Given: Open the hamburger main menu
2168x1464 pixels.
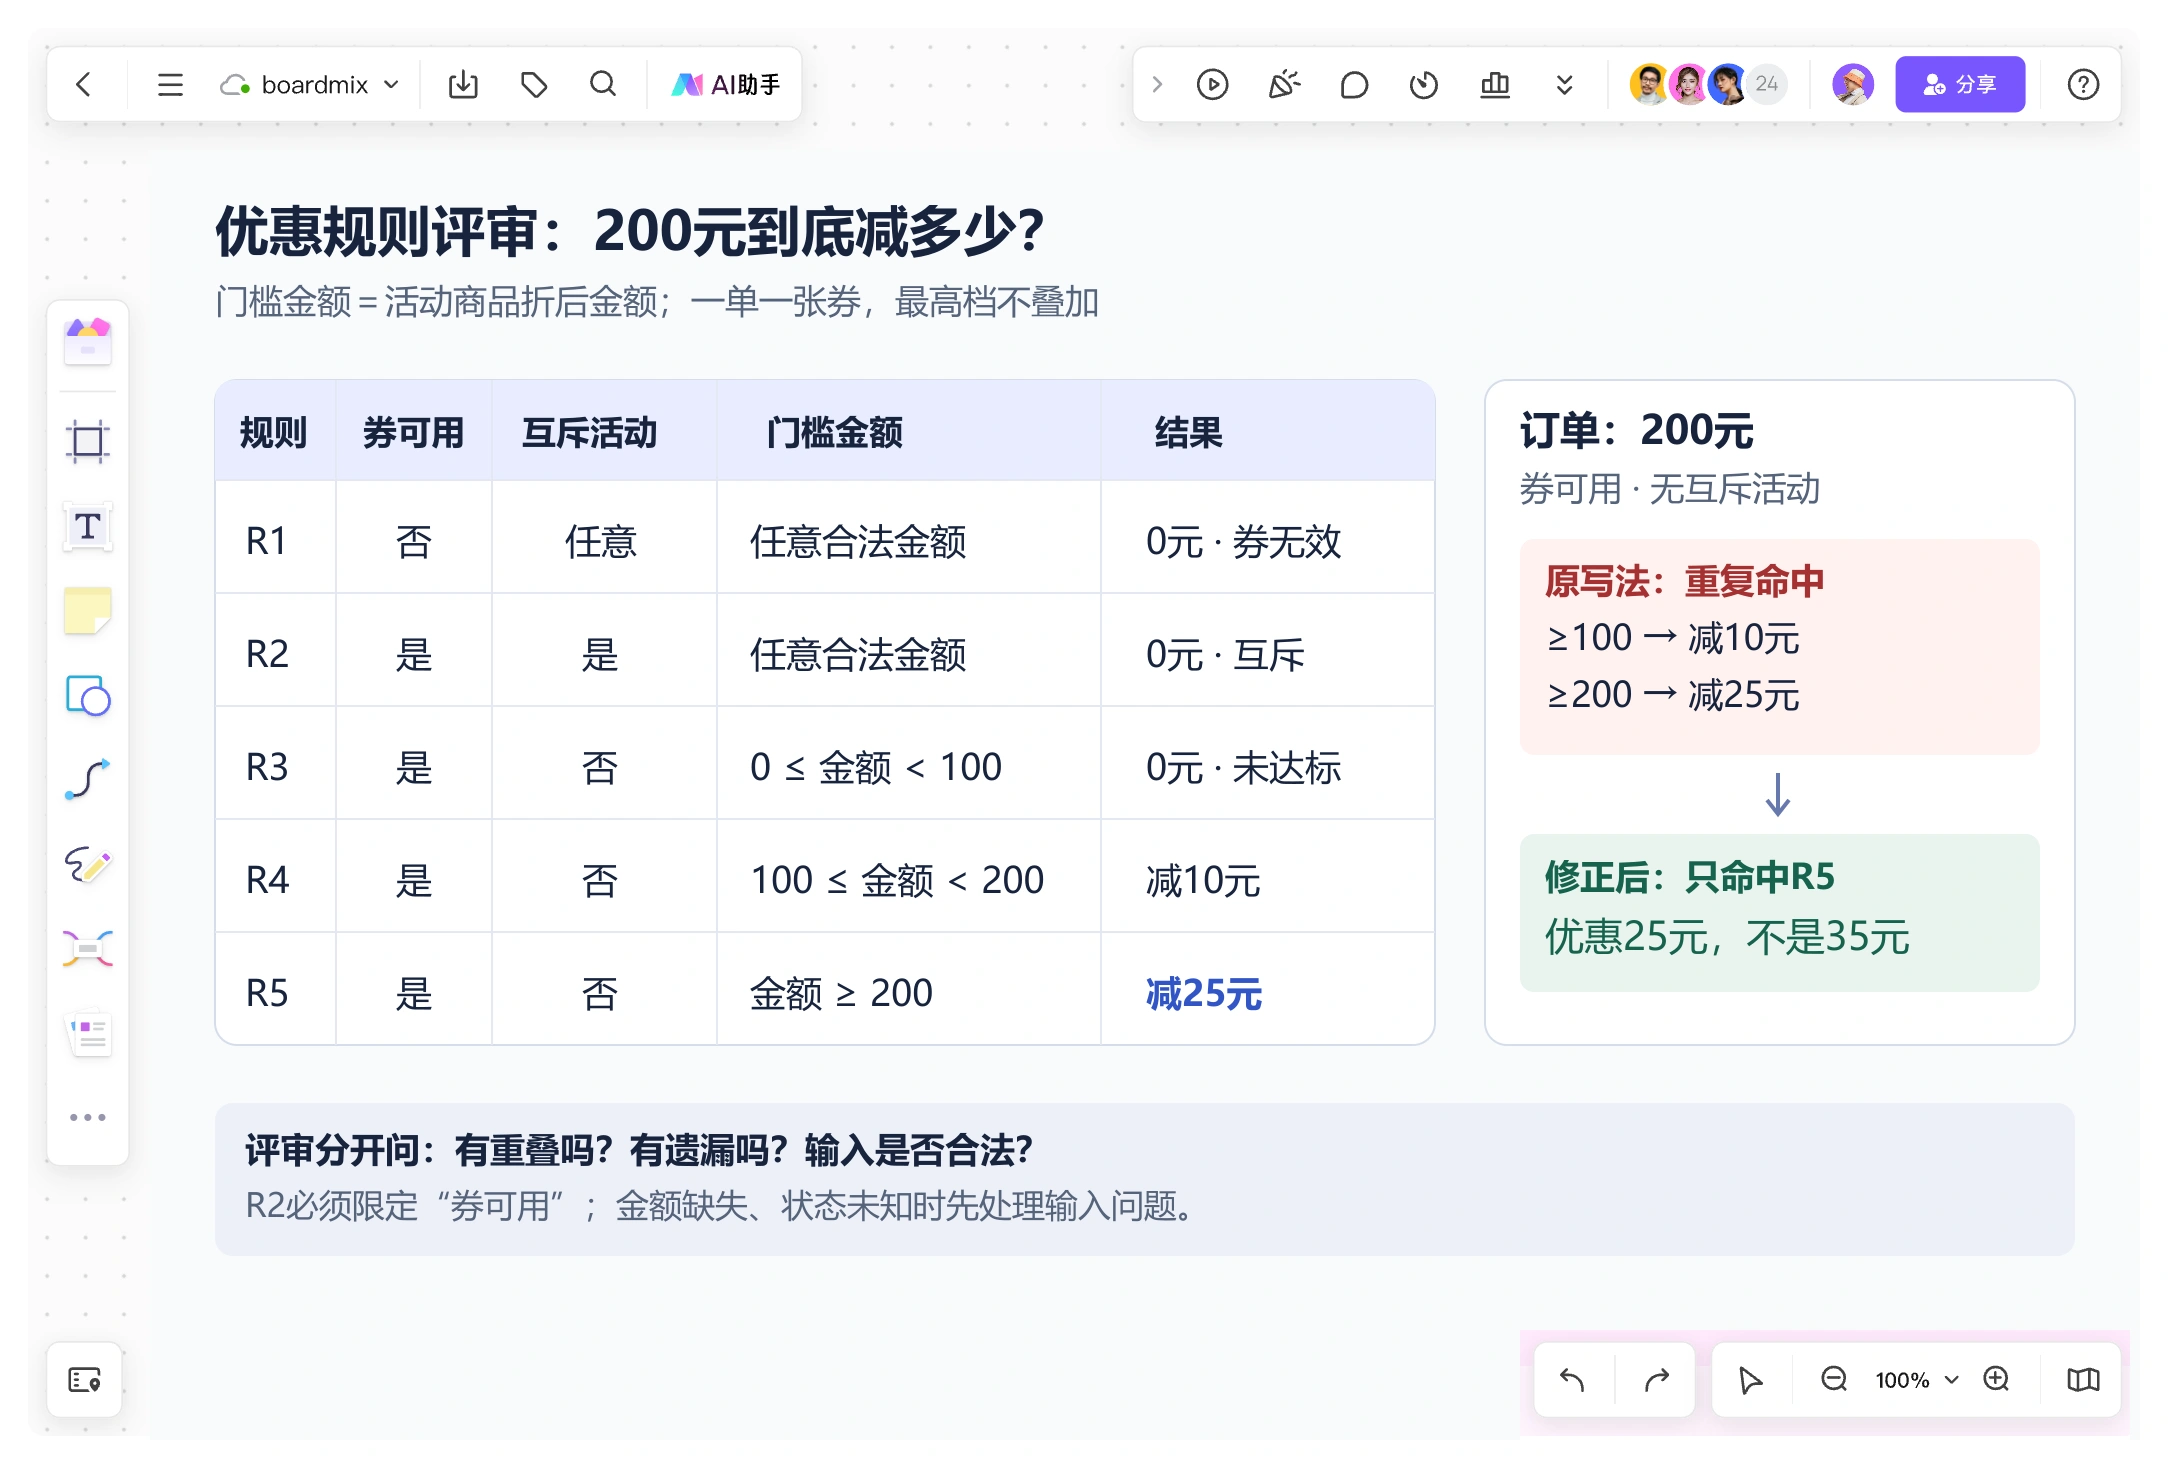Looking at the screenshot, I should [170, 84].
